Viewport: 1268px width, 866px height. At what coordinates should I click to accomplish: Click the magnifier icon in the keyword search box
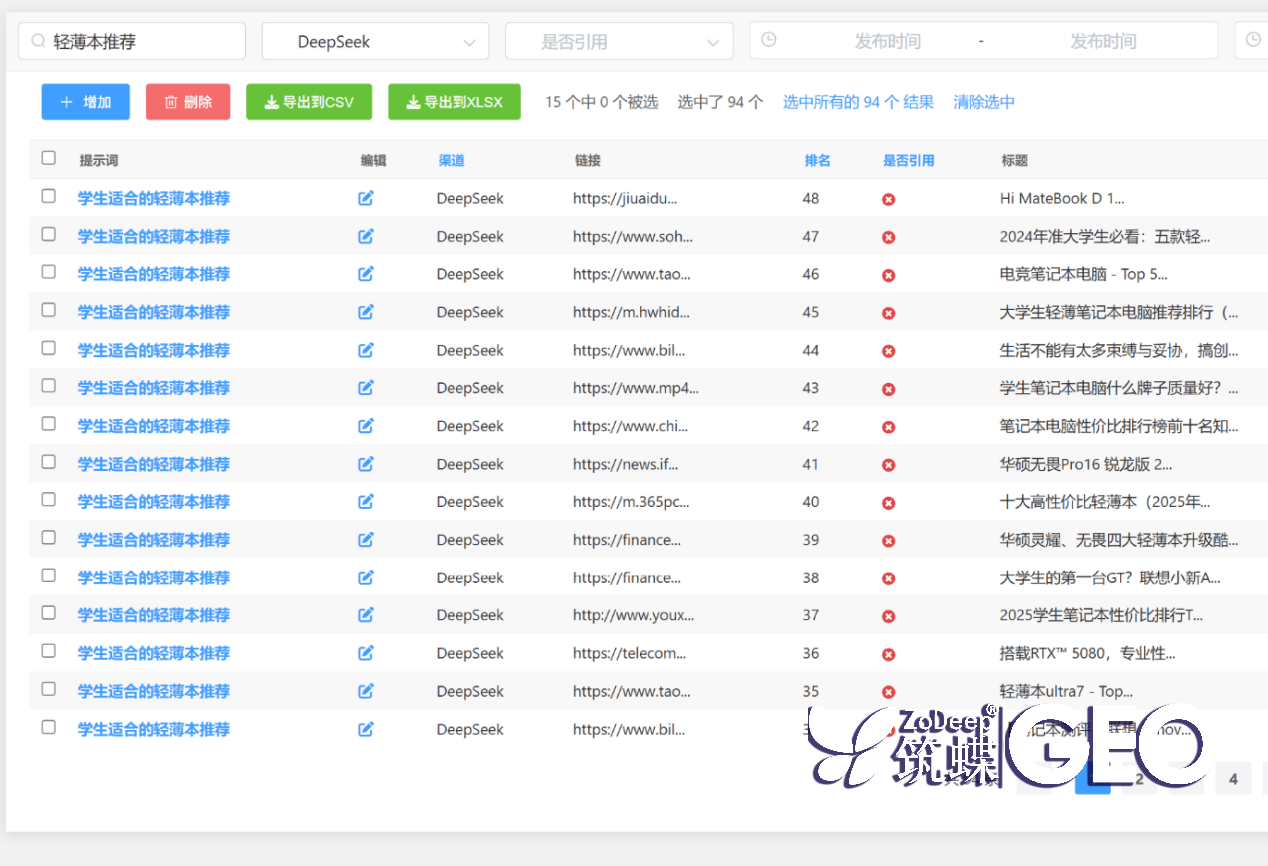pos(38,40)
